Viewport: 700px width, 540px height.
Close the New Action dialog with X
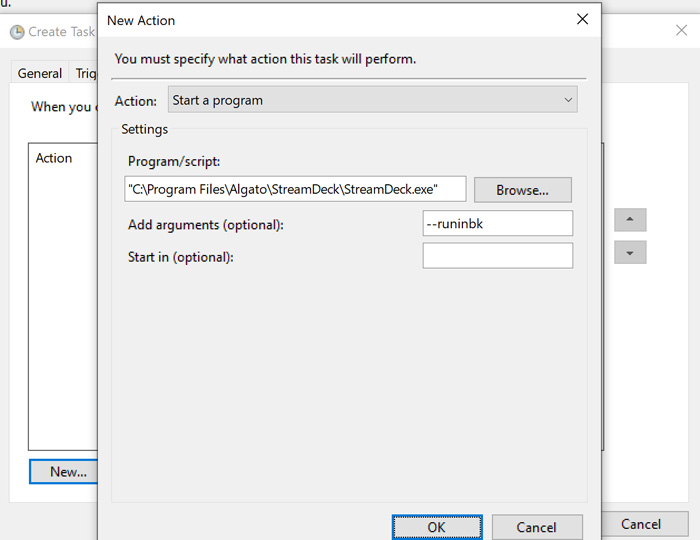(x=582, y=19)
